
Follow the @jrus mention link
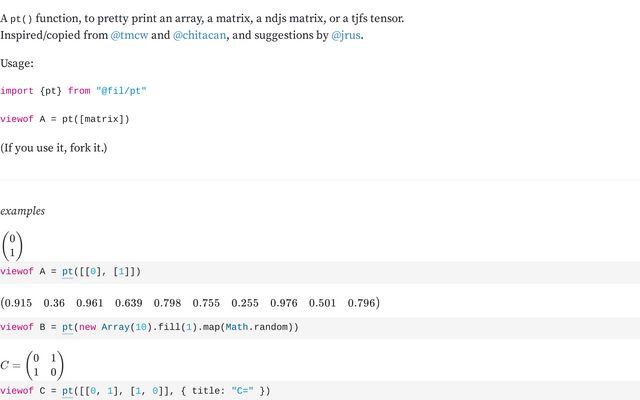[x=346, y=35]
